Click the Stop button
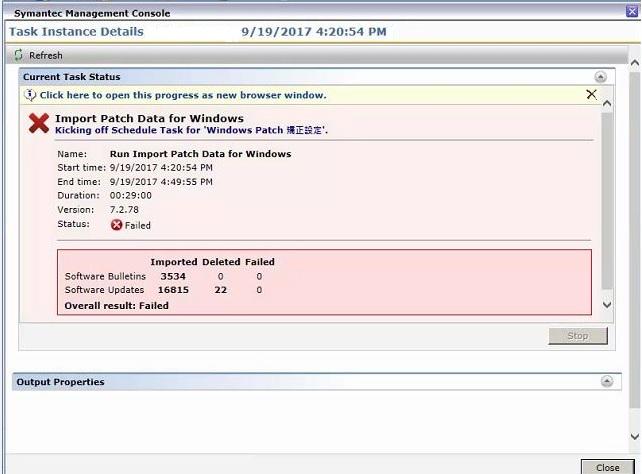Screen dimensions: 642x474 click(578, 336)
